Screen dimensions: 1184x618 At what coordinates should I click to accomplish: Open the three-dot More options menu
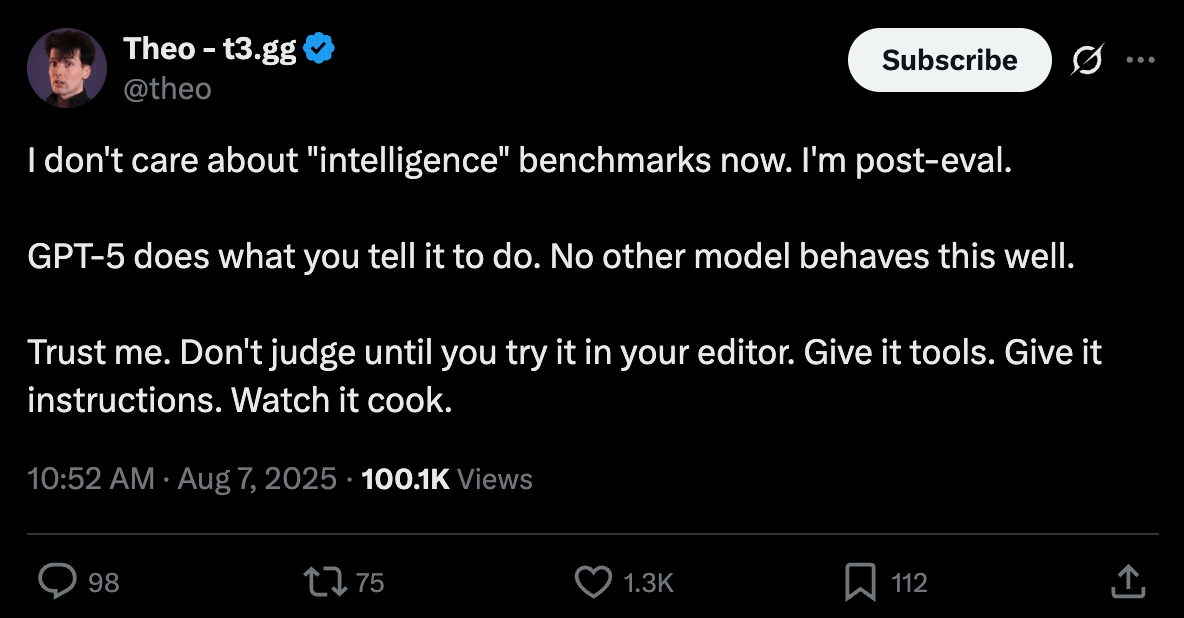1140,60
